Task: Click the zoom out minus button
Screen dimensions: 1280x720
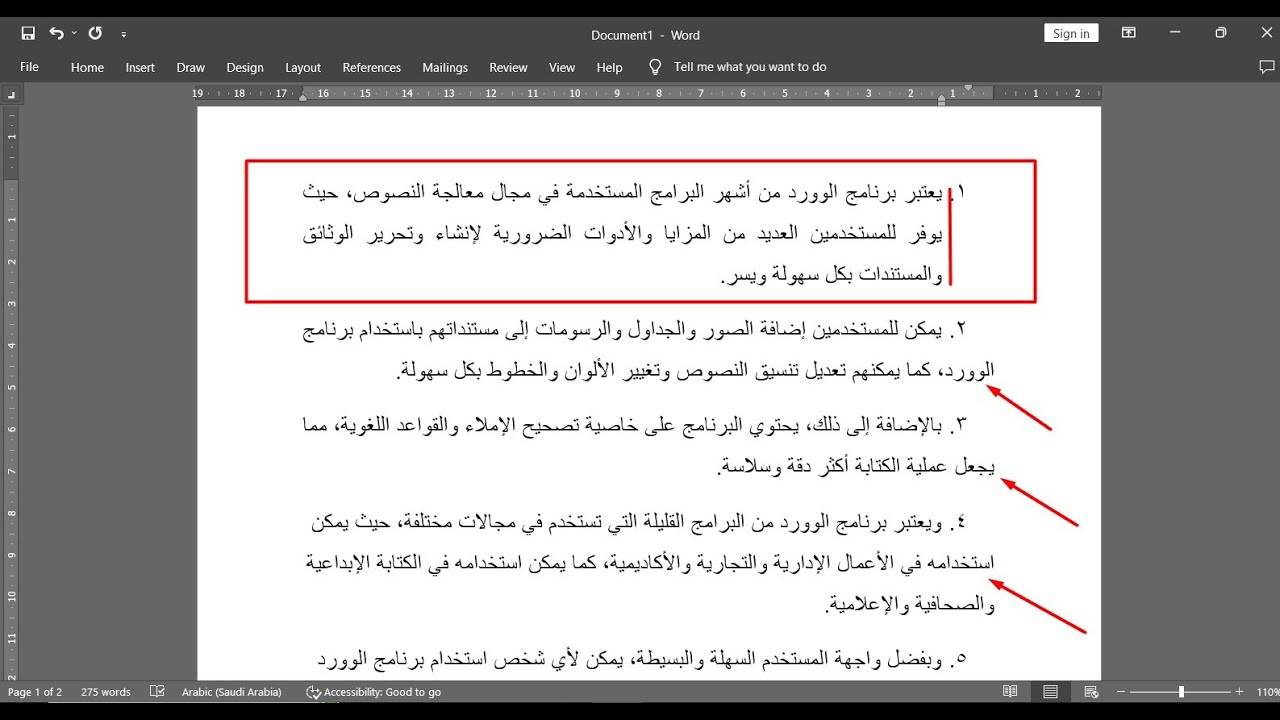Action: 1123,692
